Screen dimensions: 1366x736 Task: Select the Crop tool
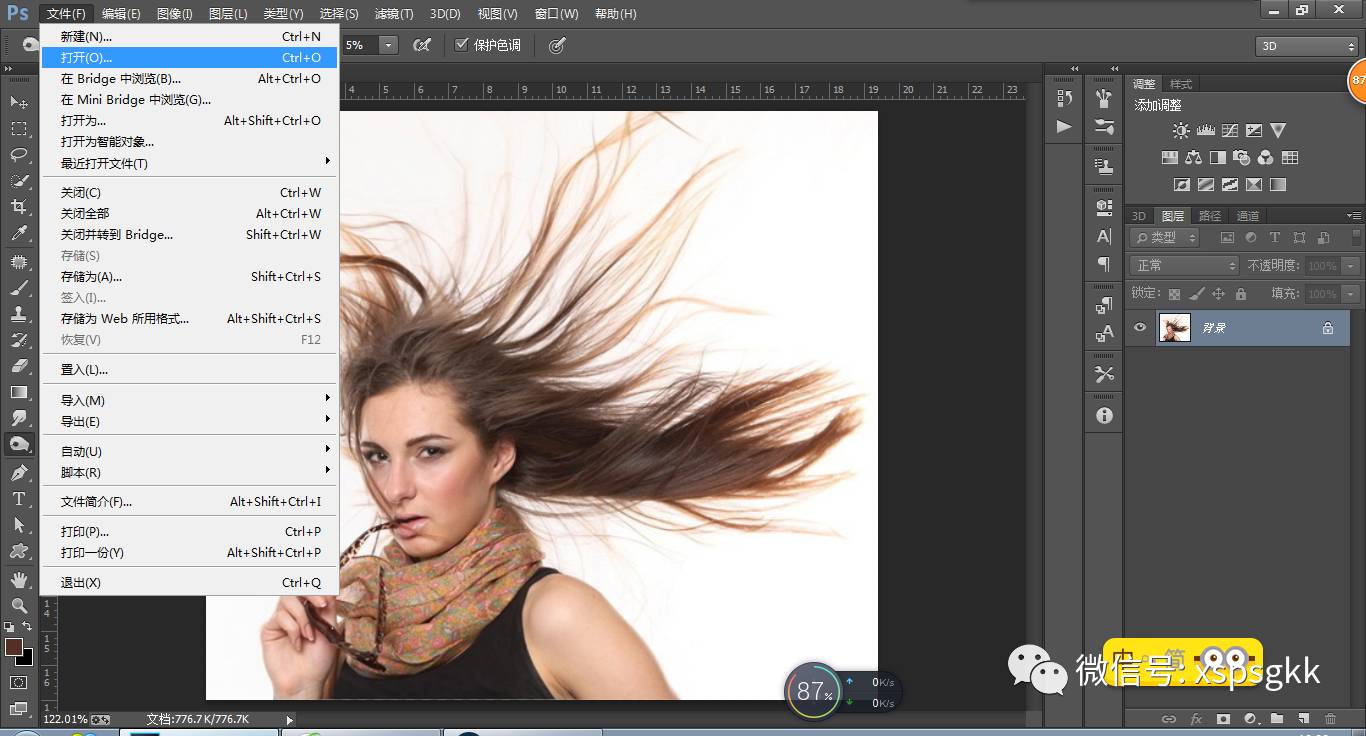(x=19, y=207)
